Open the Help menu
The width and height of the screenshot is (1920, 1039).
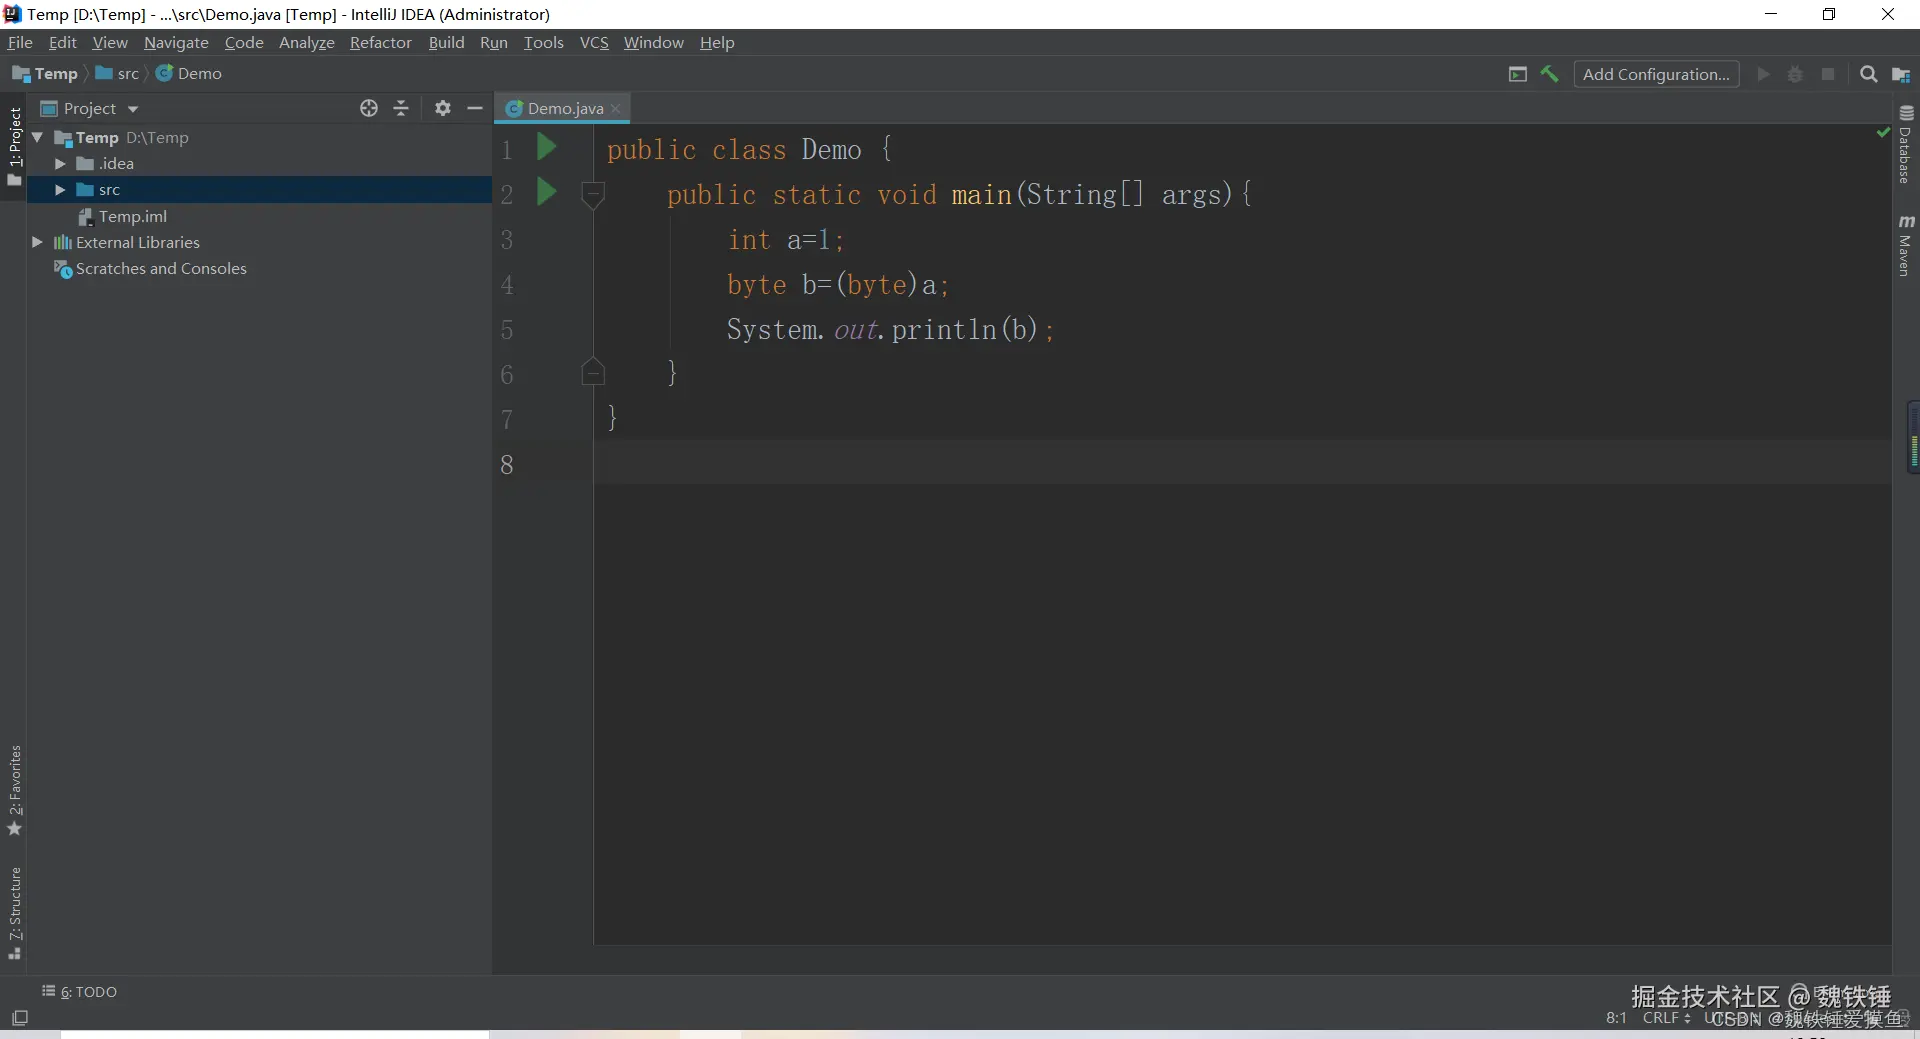pos(717,42)
